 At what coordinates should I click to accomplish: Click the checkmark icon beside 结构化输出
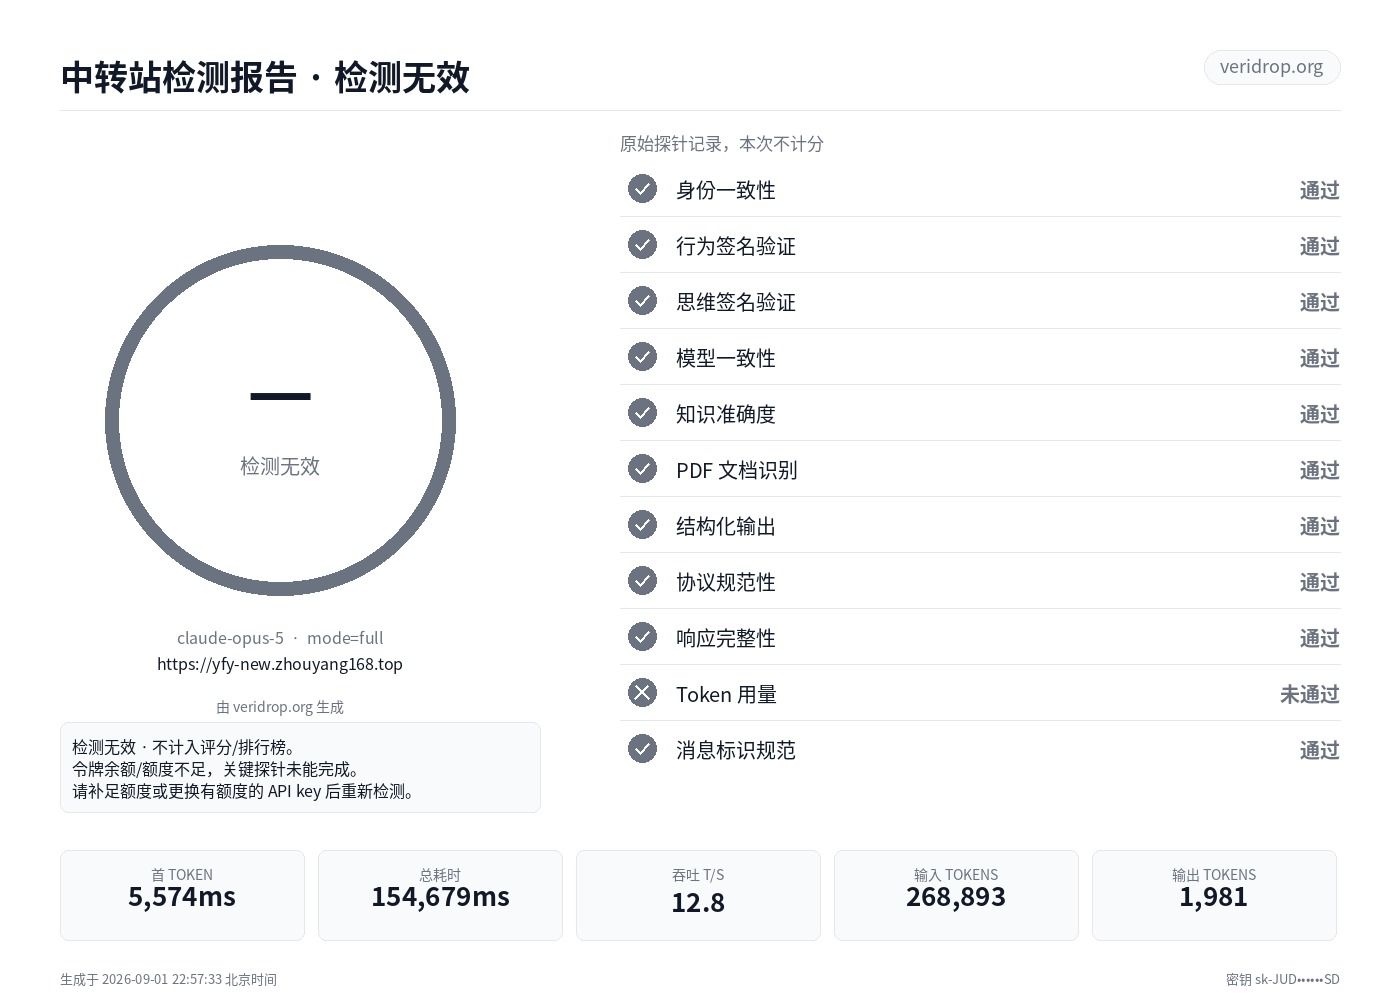click(x=642, y=525)
